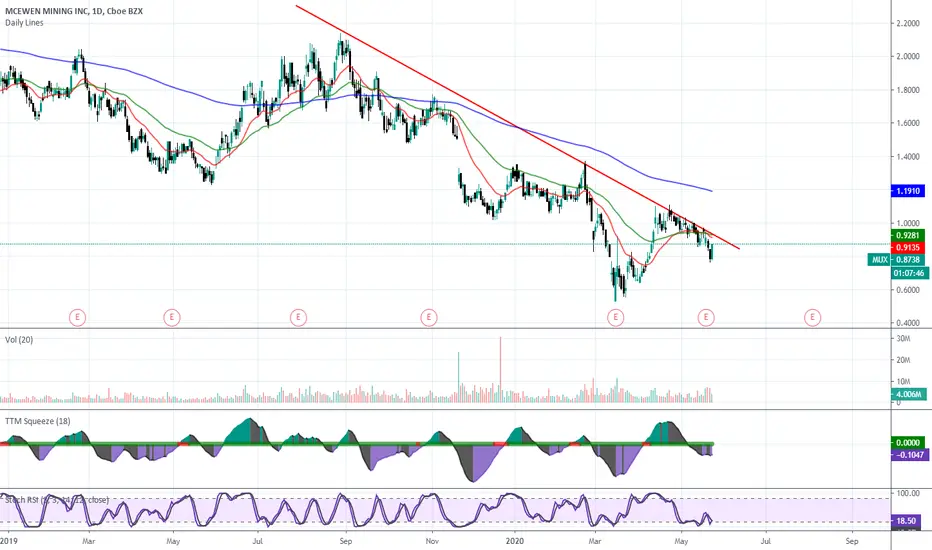Viewport: 932px width, 550px height.
Task: Click the most recent past earnings marker
Action: coord(706,318)
